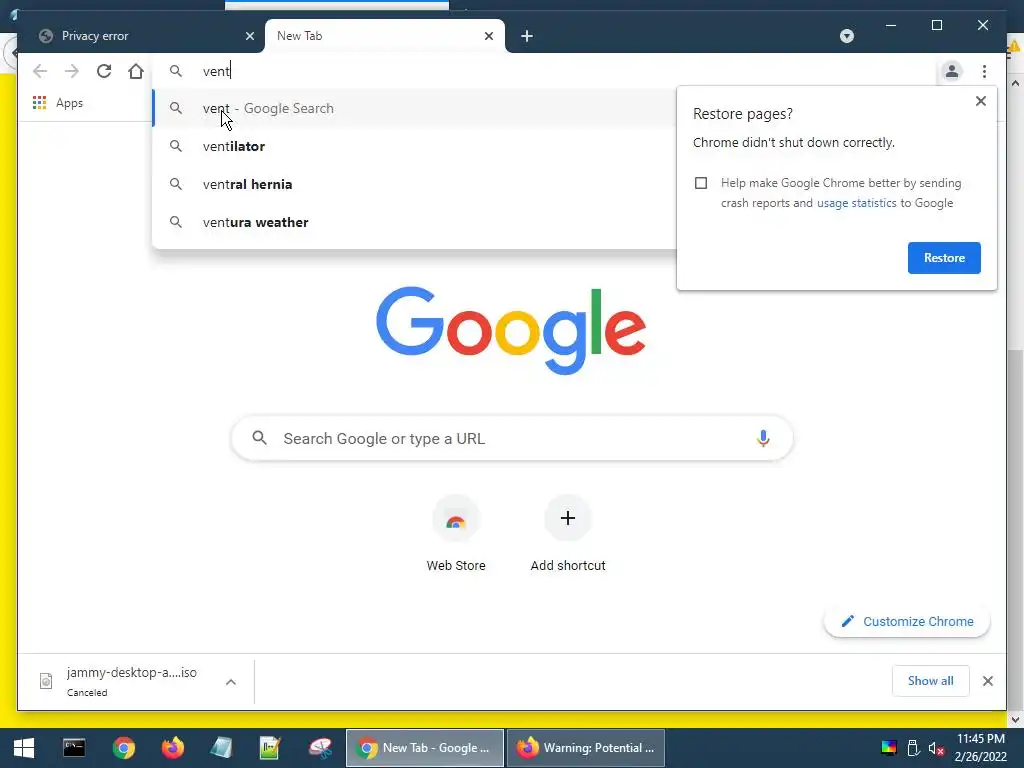This screenshot has width=1024, height=768.
Task: Choose the 'vent - Google Search' suggestion
Action: point(414,108)
